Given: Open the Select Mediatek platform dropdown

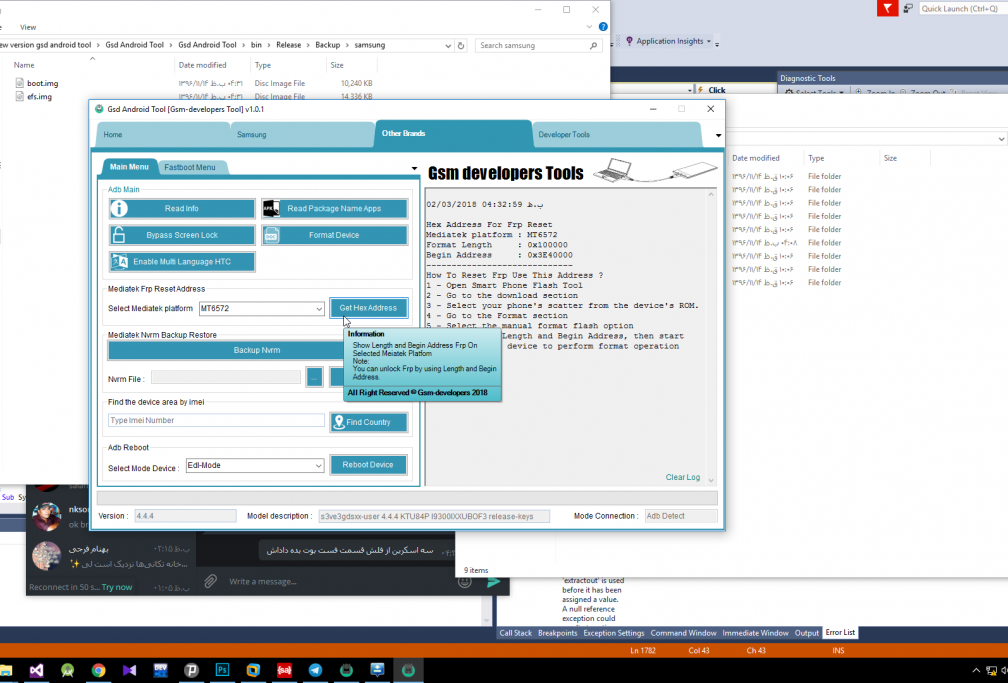Looking at the screenshot, I should [x=319, y=309].
